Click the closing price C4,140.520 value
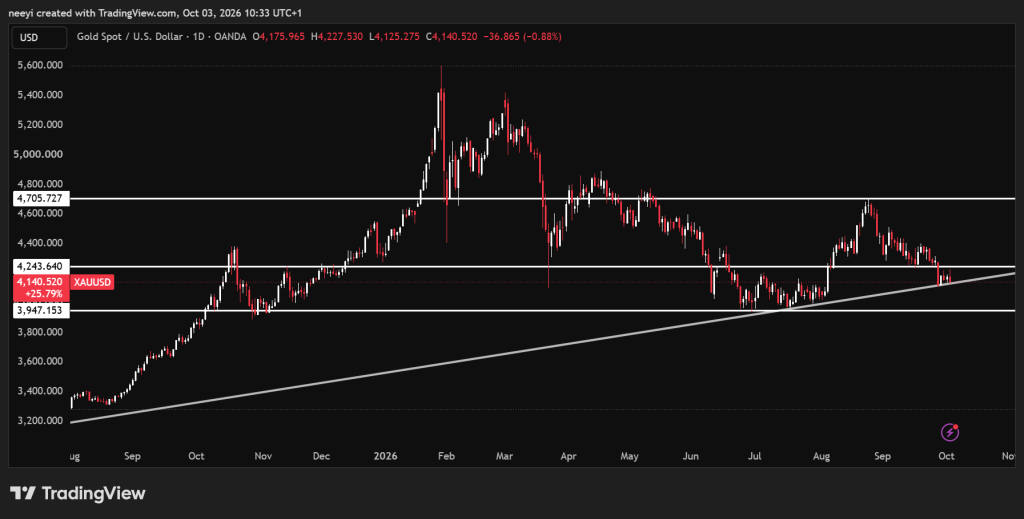Viewport: 1024px width, 519px height. [x=452, y=37]
